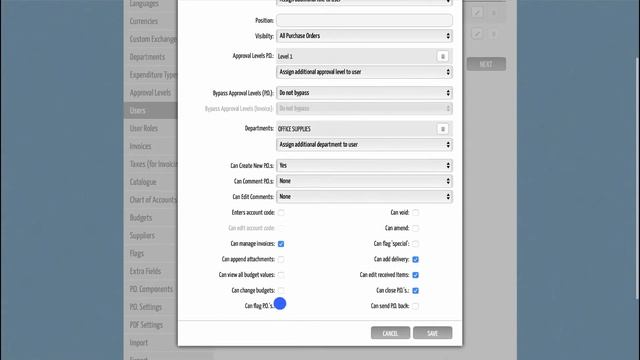Remove OFFICE SUPPLIES department trash icon
This screenshot has height=360, width=640.
click(442, 129)
